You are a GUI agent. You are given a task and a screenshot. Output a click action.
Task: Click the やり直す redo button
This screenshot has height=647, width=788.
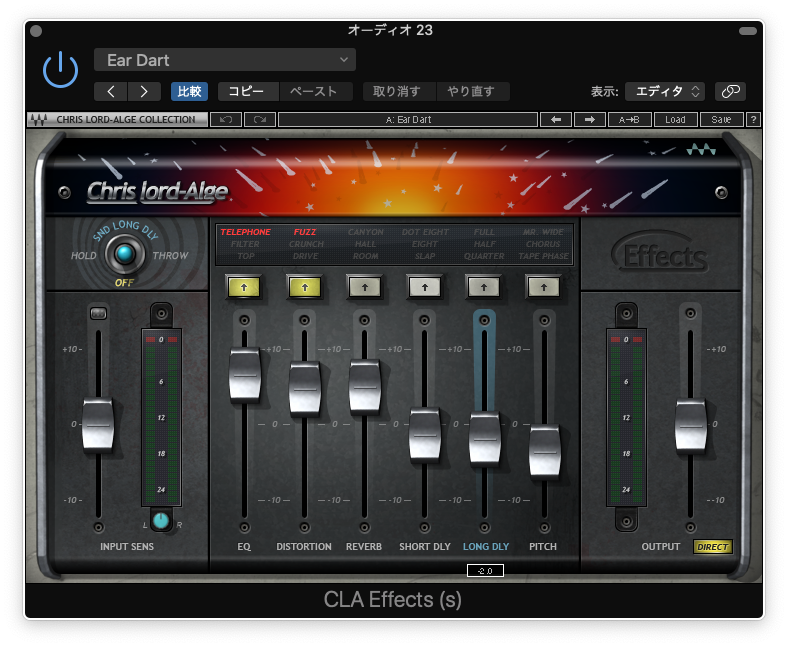[x=473, y=91]
